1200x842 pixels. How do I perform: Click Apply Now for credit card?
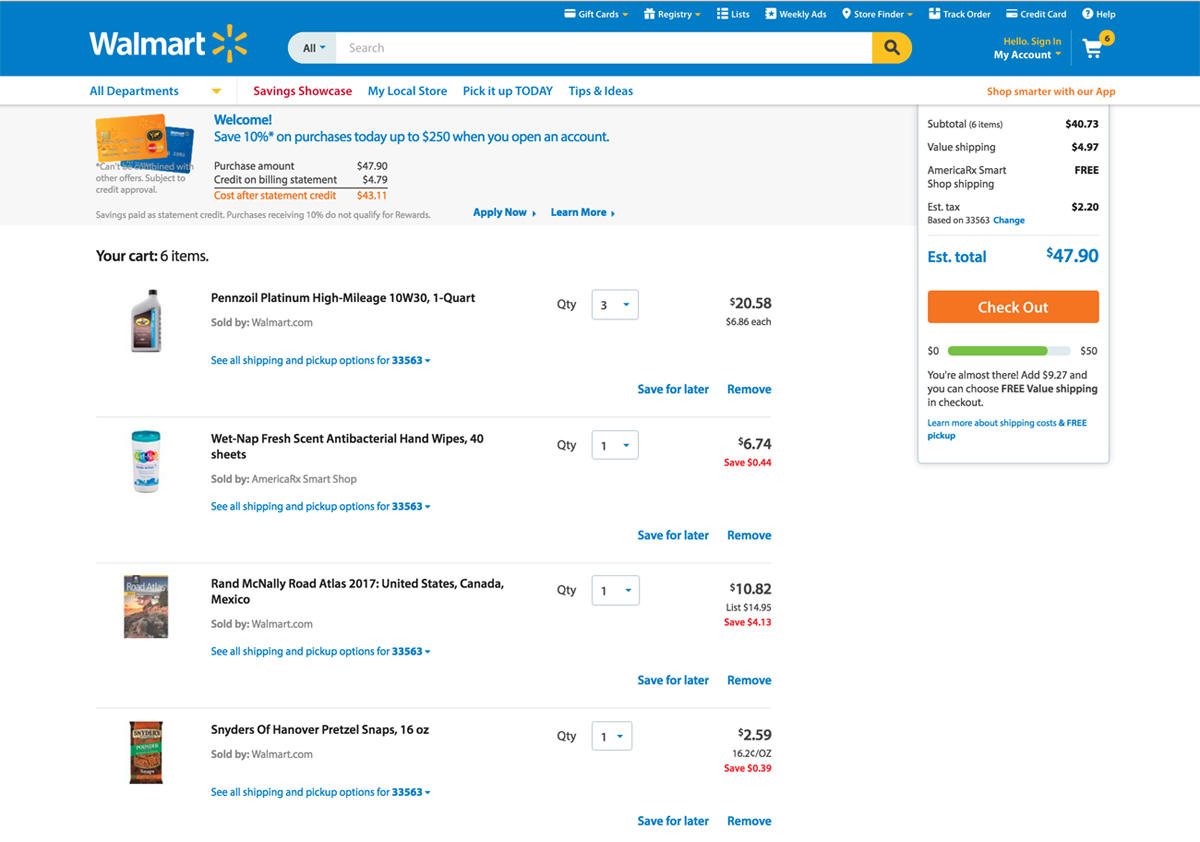pos(504,212)
